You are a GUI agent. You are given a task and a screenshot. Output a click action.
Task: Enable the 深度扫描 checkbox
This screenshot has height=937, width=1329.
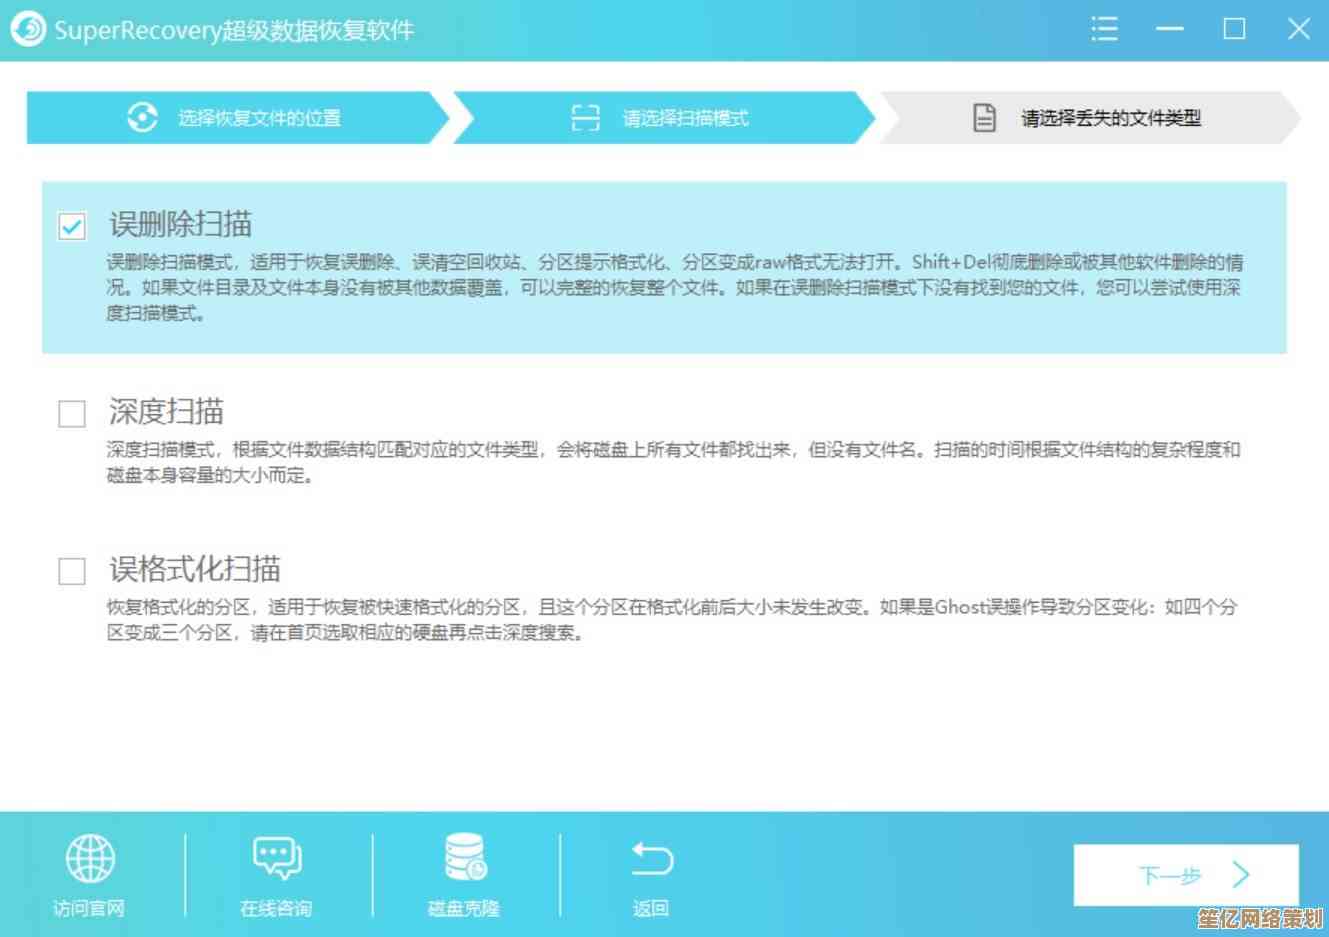point(72,413)
